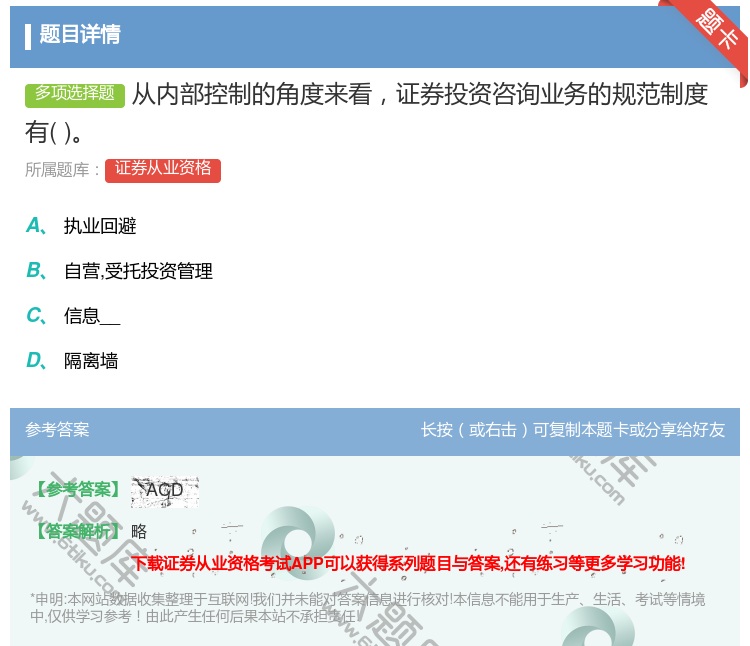Click the 所属题库 label
This screenshot has height=646, width=750.
point(62,170)
